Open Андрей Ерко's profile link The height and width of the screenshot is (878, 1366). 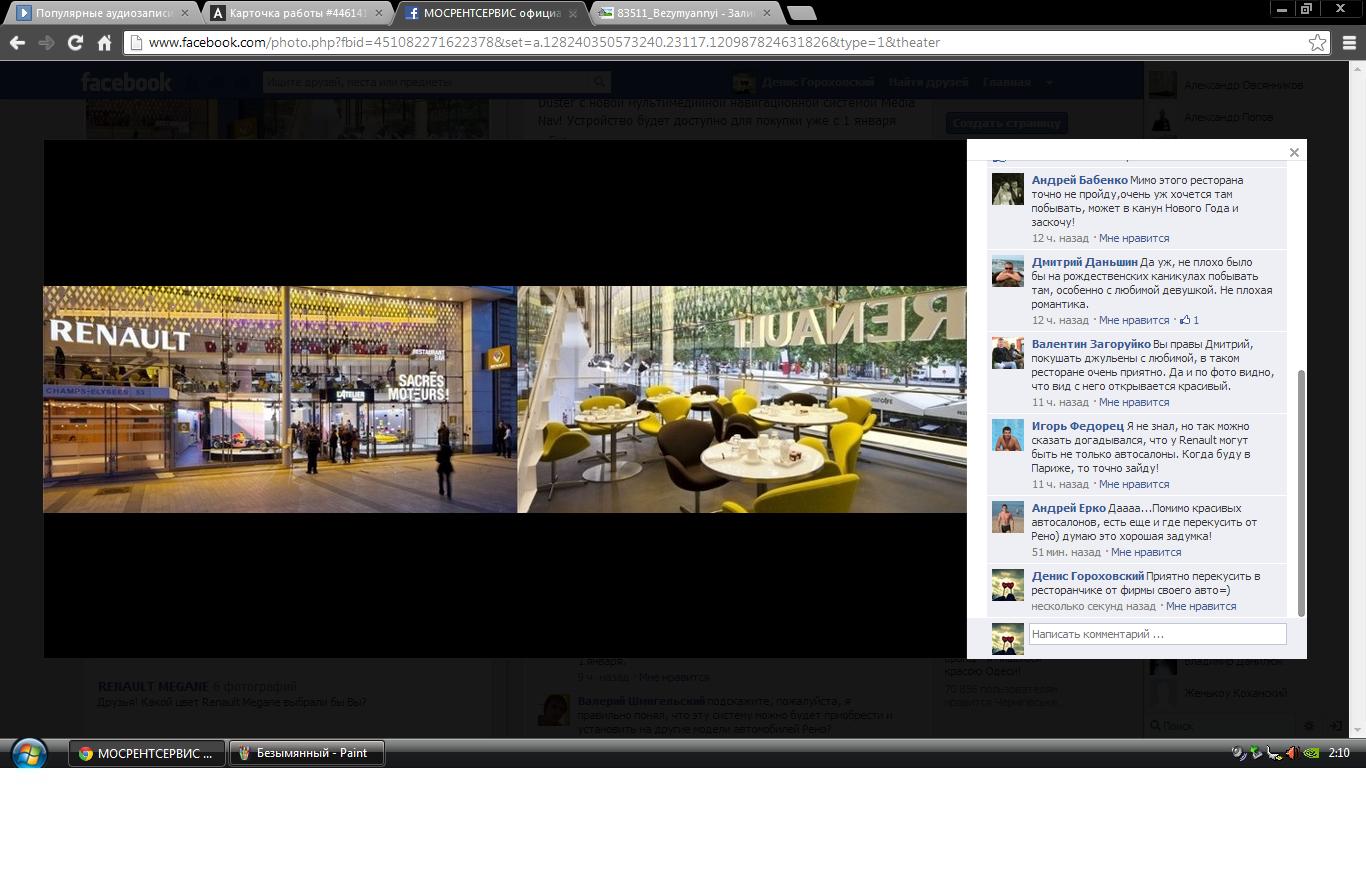(x=1068, y=508)
